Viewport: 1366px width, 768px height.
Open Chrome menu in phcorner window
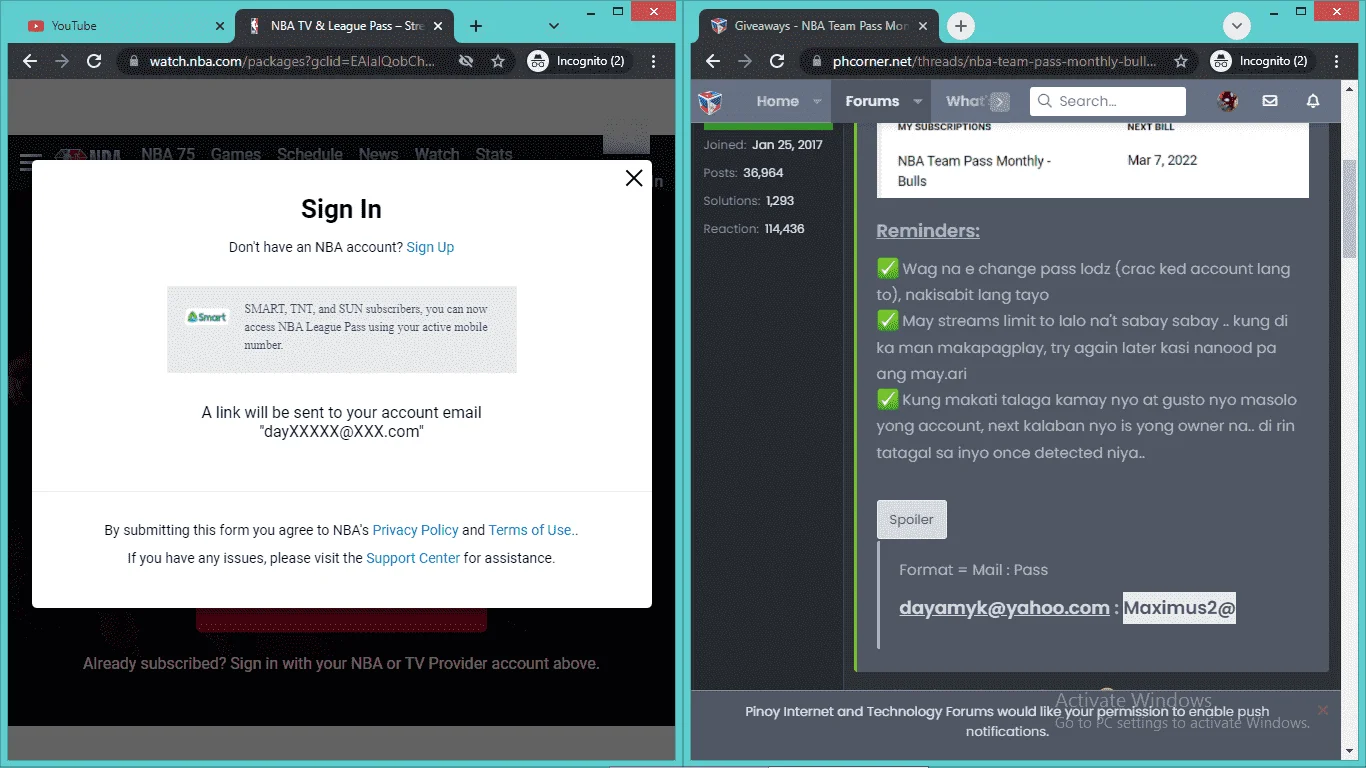1337,61
